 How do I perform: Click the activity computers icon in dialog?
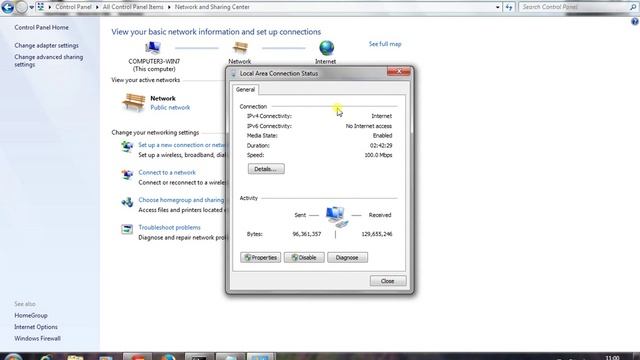click(337, 216)
